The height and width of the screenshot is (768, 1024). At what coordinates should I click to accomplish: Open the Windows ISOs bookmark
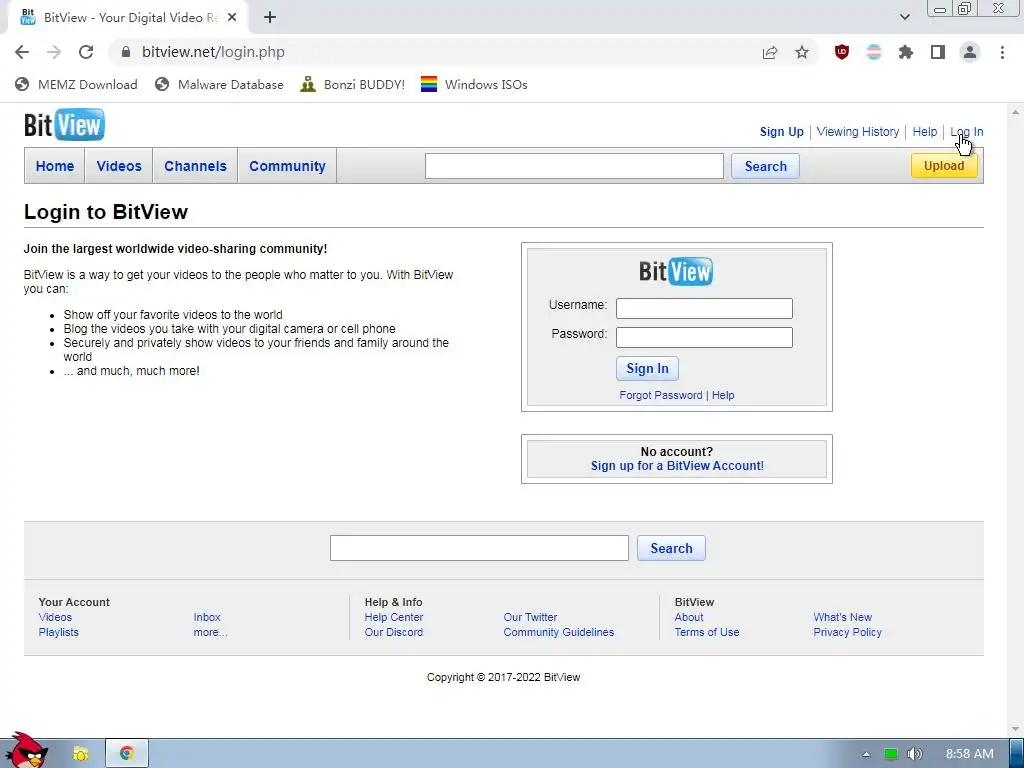(474, 84)
